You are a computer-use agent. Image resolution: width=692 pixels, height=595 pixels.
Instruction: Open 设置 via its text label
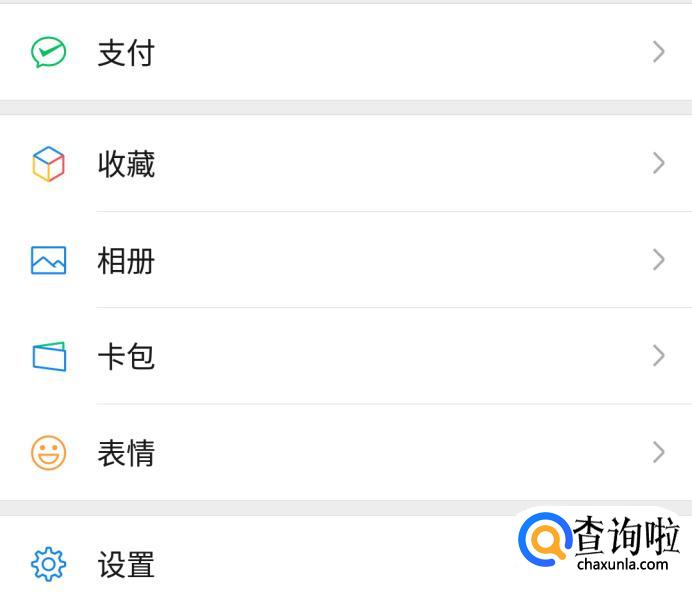[126, 566]
